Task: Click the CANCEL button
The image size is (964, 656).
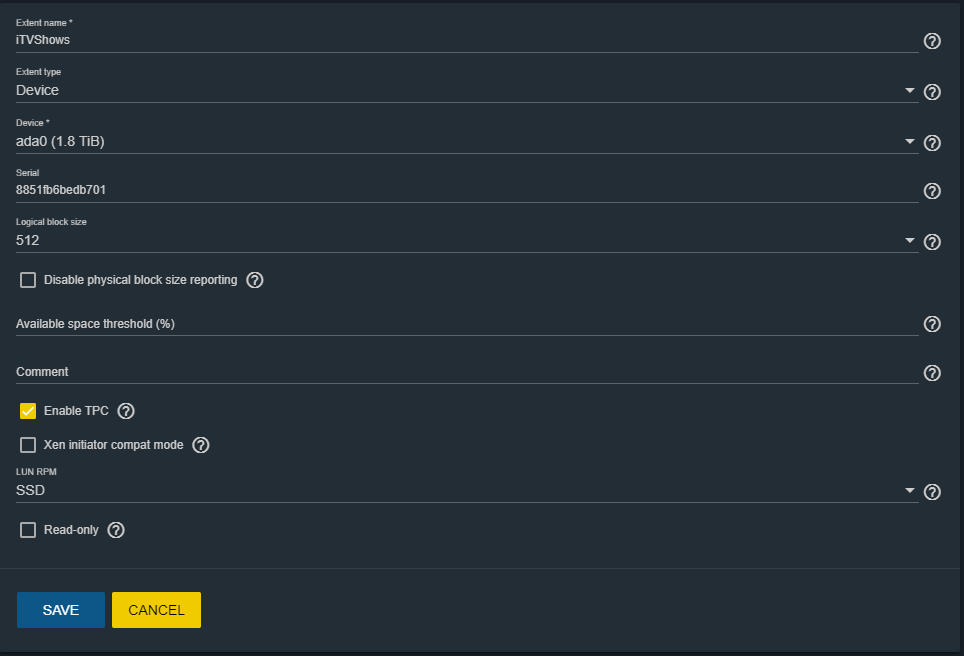Action: click(x=156, y=610)
